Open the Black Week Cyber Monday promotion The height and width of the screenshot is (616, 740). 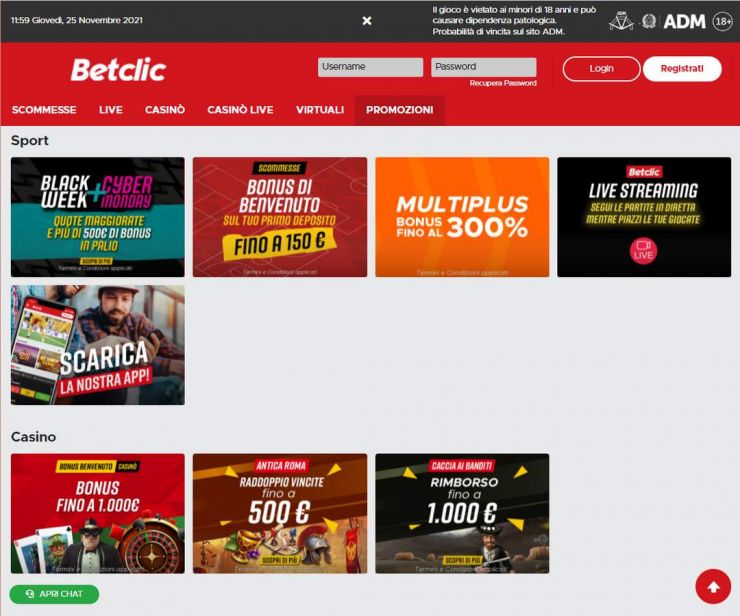(x=98, y=217)
